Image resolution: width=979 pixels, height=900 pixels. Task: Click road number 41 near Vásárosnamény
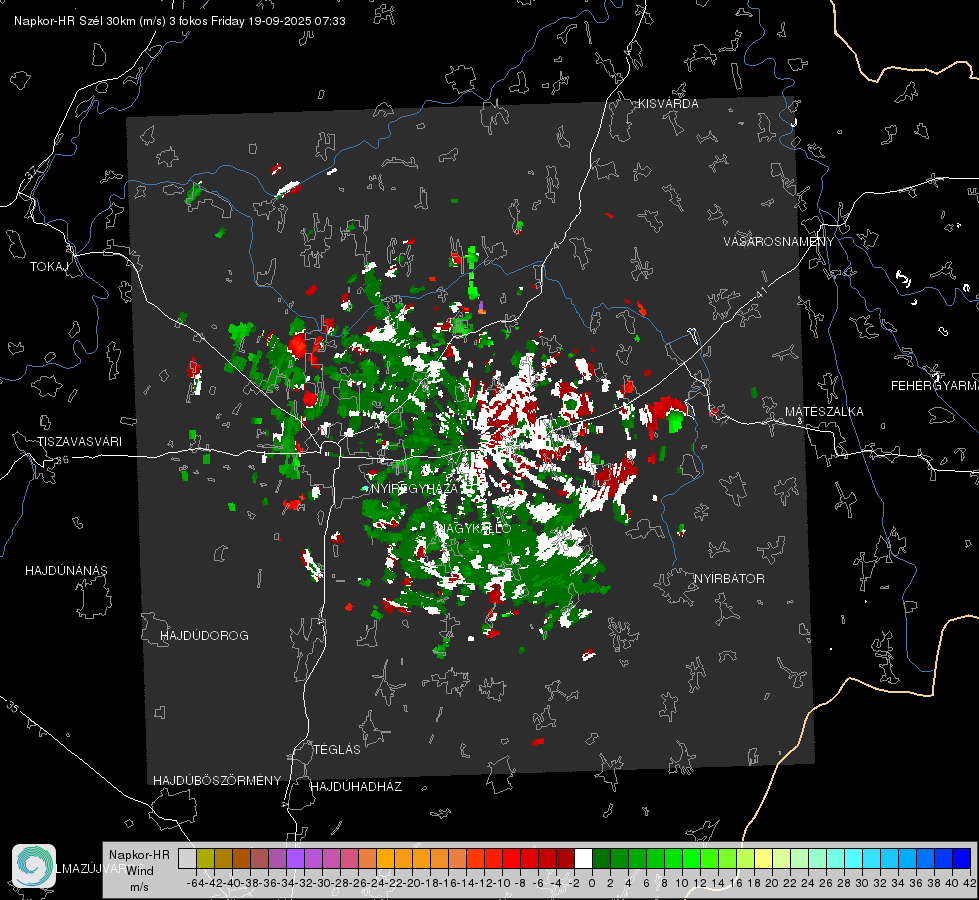click(x=760, y=292)
